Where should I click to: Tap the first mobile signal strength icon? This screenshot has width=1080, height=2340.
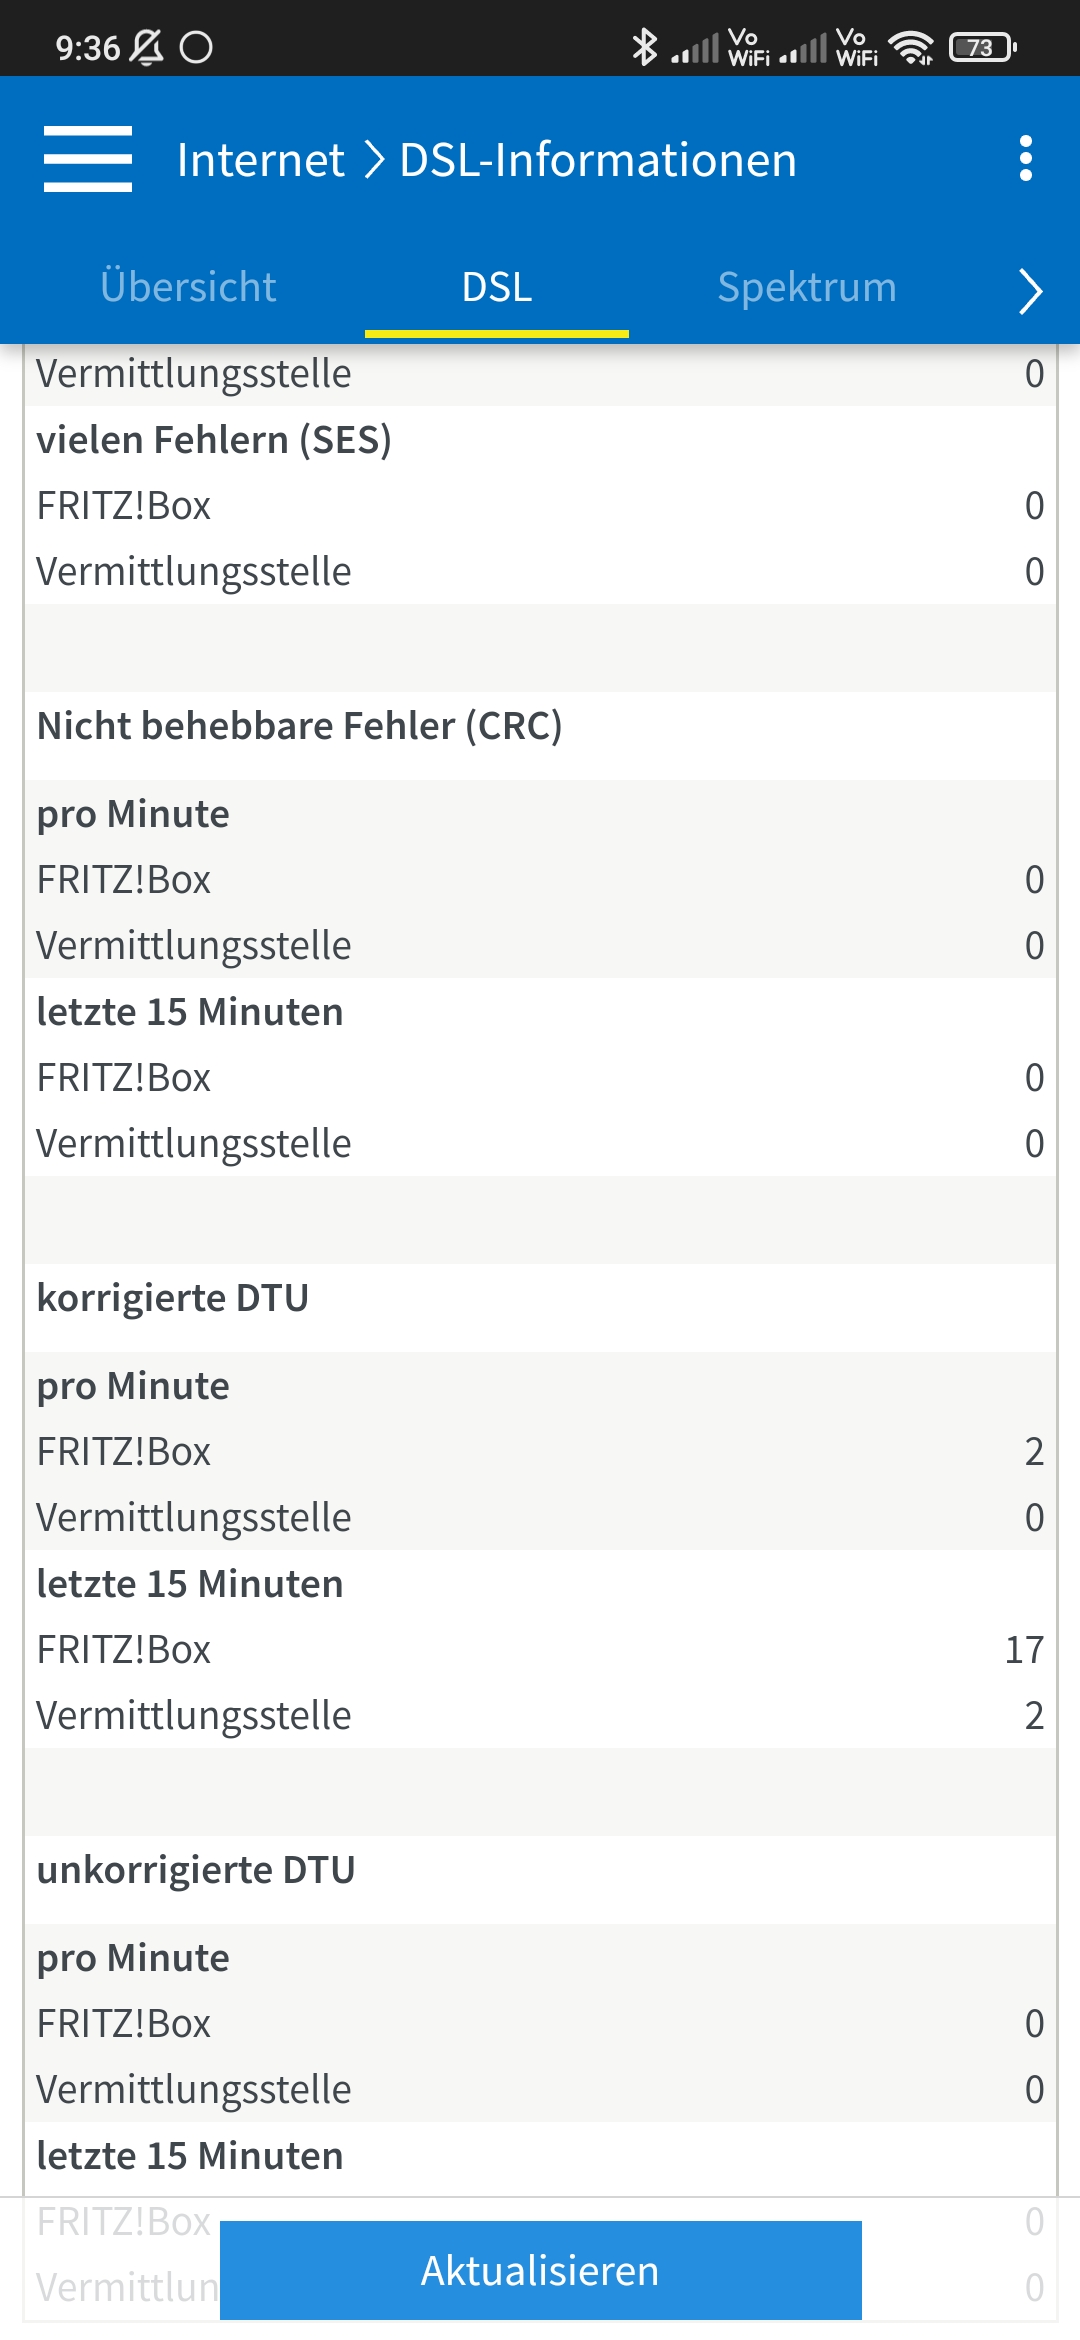[x=696, y=47]
